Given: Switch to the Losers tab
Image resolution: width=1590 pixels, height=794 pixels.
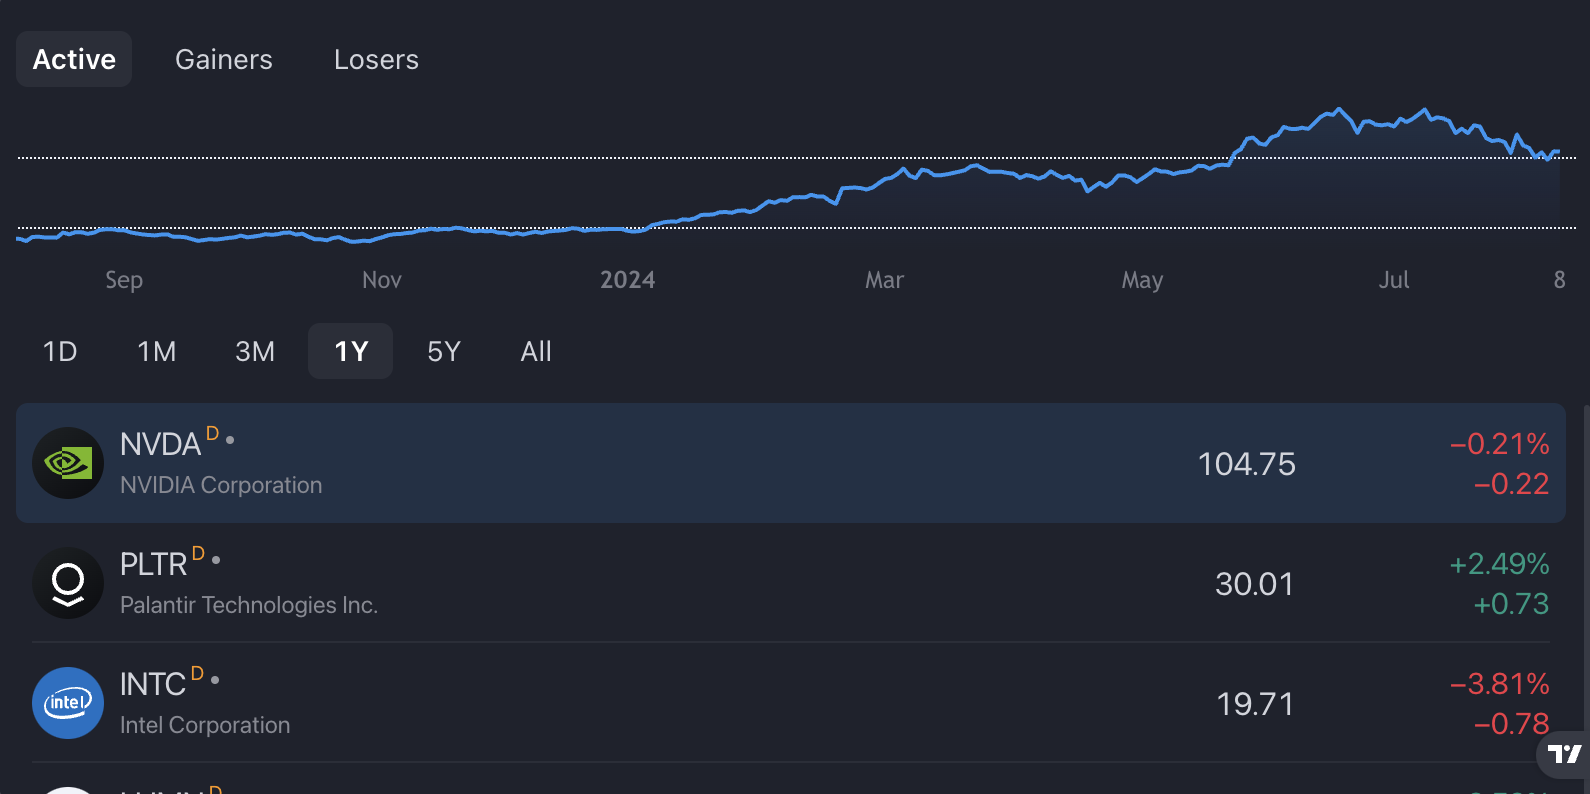Looking at the screenshot, I should point(376,59).
